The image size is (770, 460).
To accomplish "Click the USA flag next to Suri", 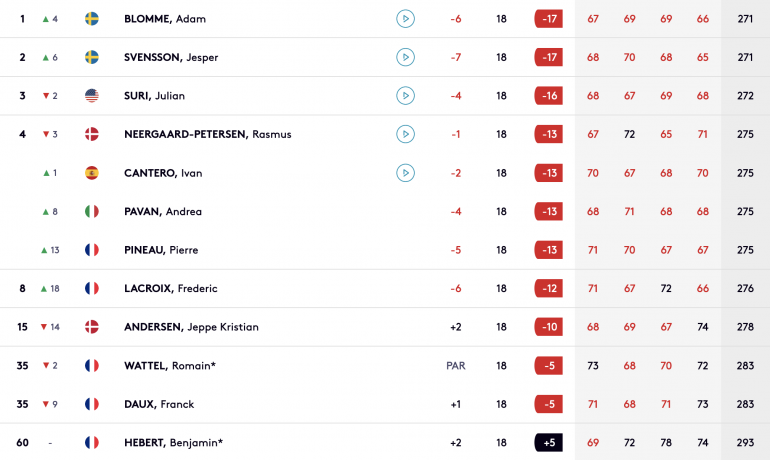I will (x=92, y=95).
